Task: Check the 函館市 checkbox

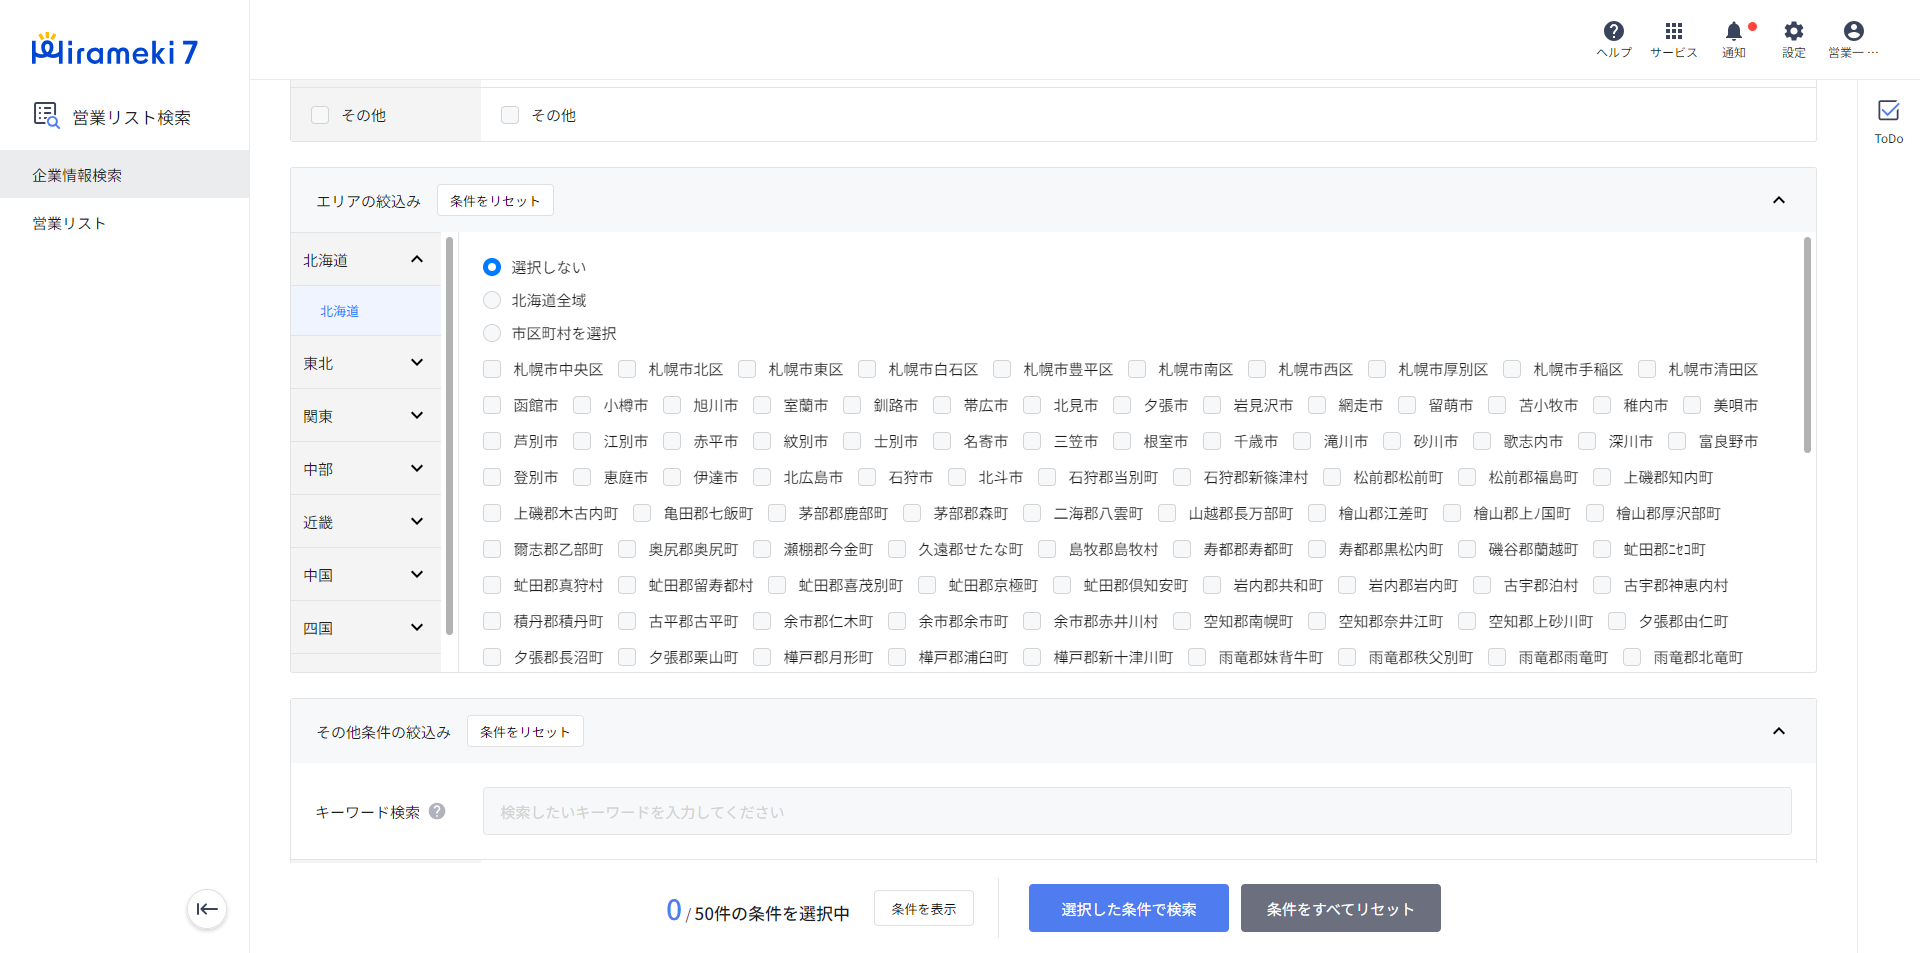Action: (x=492, y=405)
